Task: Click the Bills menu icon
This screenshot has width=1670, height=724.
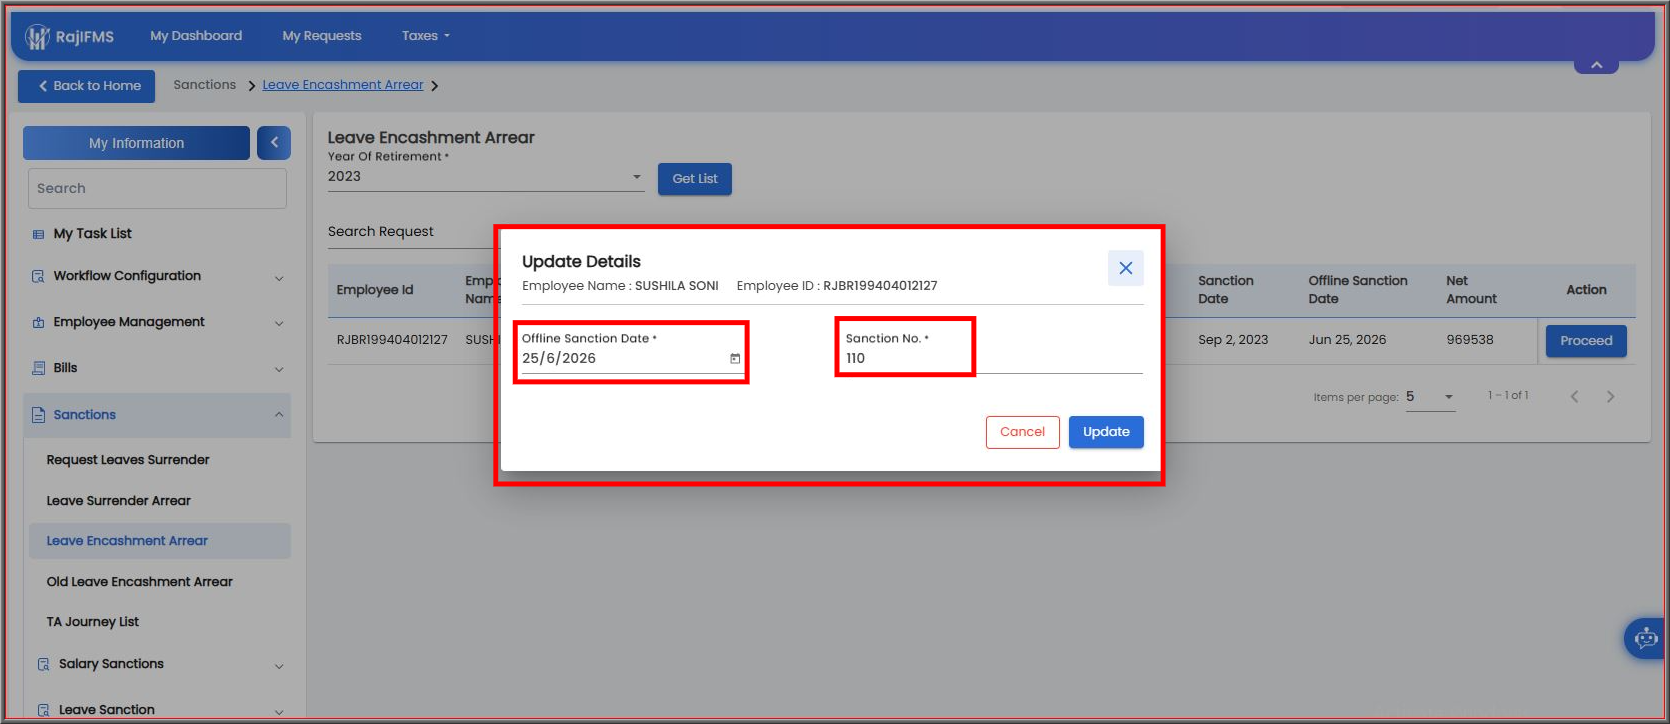Action: pos(38,368)
